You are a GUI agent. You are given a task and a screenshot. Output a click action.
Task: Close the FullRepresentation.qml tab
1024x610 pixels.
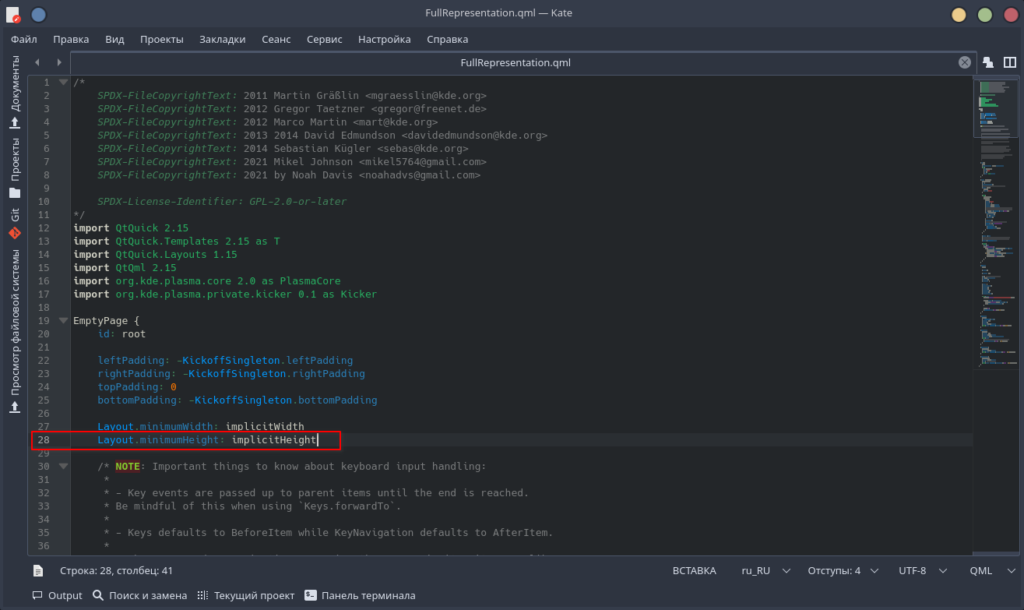coord(965,62)
